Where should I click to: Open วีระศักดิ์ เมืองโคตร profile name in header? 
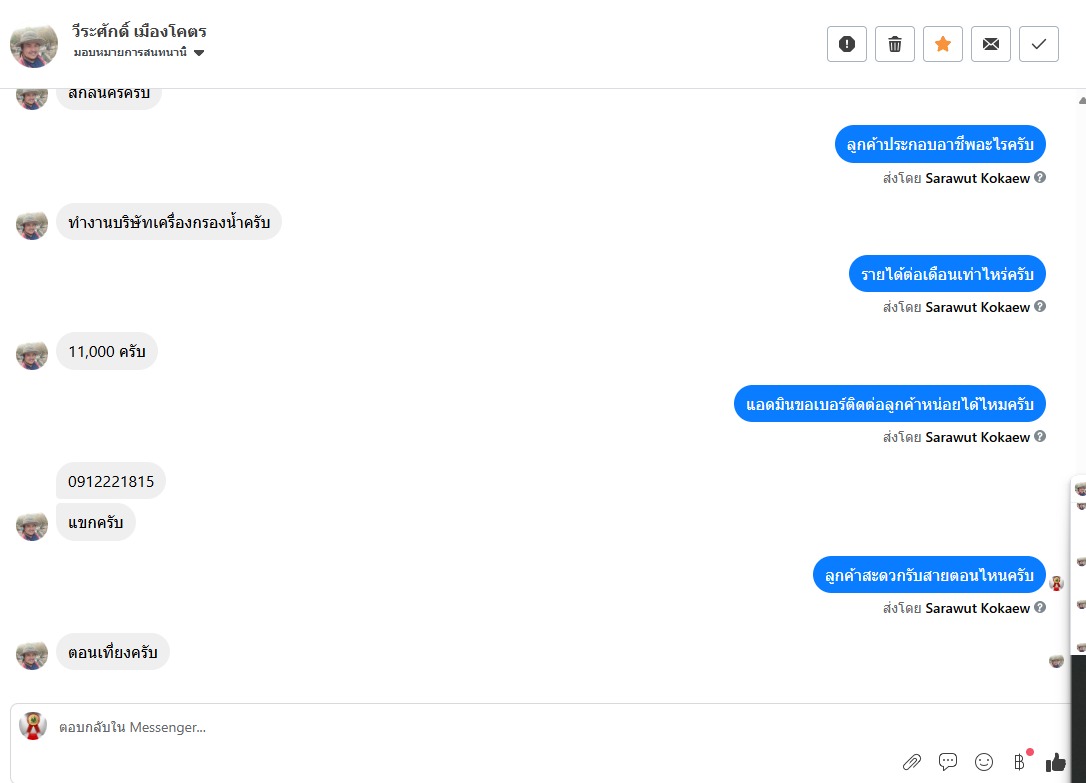139,31
